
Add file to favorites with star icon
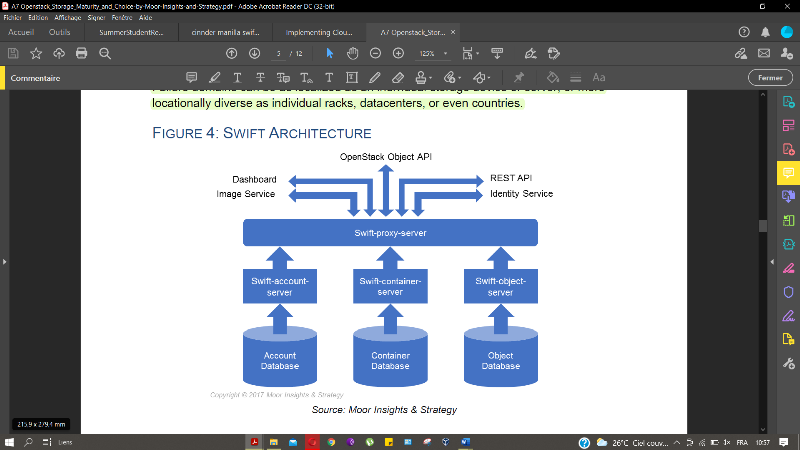(x=36, y=53)
